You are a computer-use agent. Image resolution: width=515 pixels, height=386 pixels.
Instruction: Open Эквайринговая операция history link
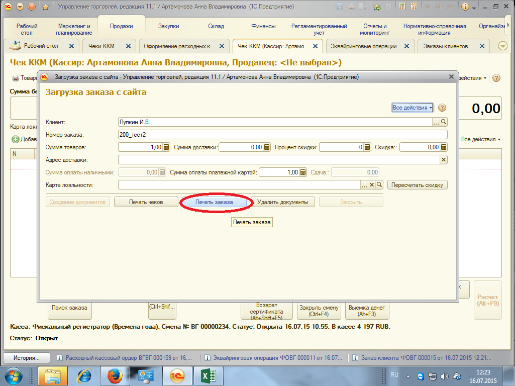coord(273,358)
